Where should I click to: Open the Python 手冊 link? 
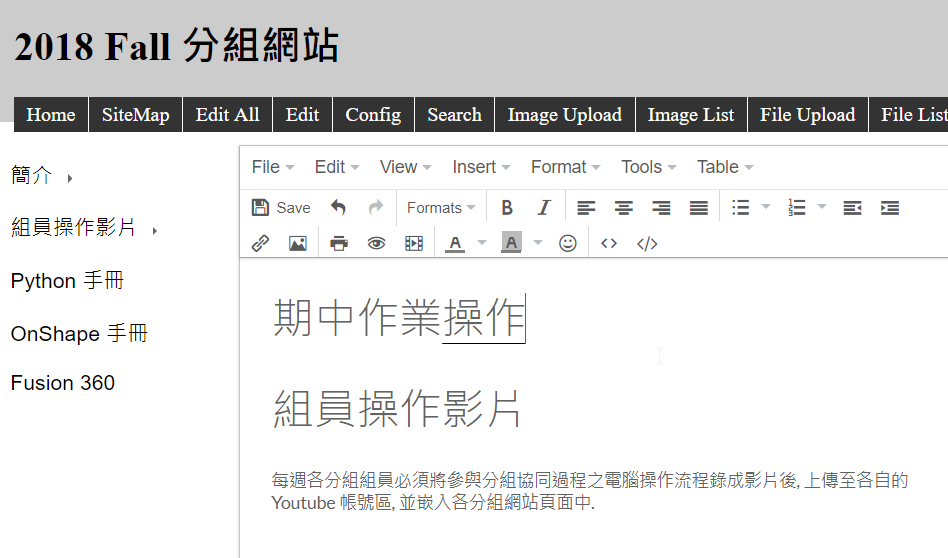67,281
